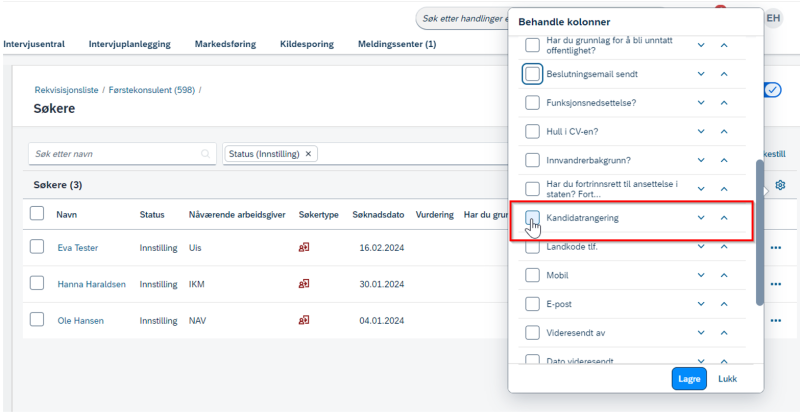
Task: Click the search magnifier in name field
Action: (206, 154)
